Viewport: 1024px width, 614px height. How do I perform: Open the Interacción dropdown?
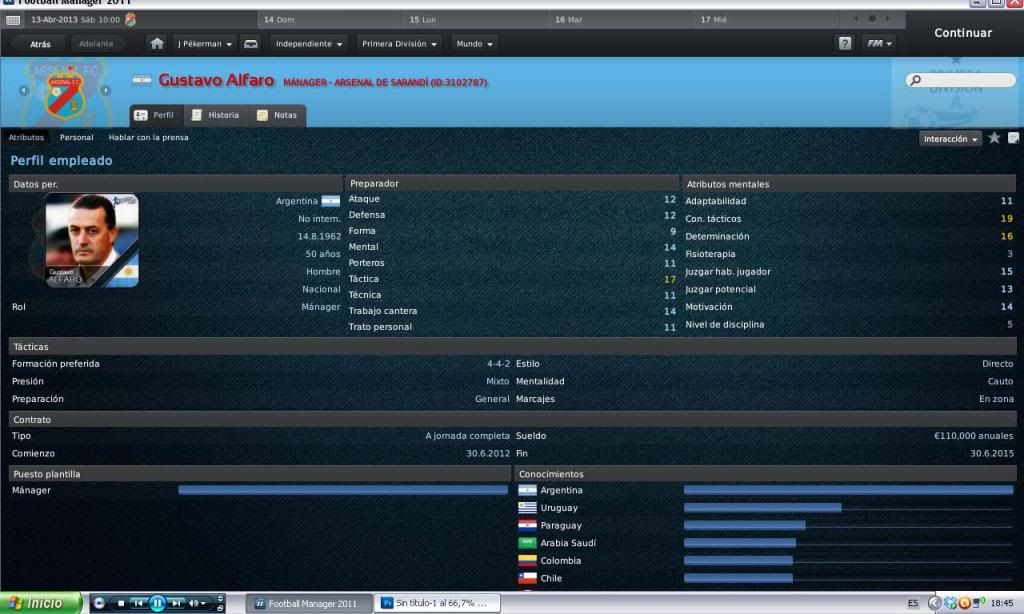point(950,139)
